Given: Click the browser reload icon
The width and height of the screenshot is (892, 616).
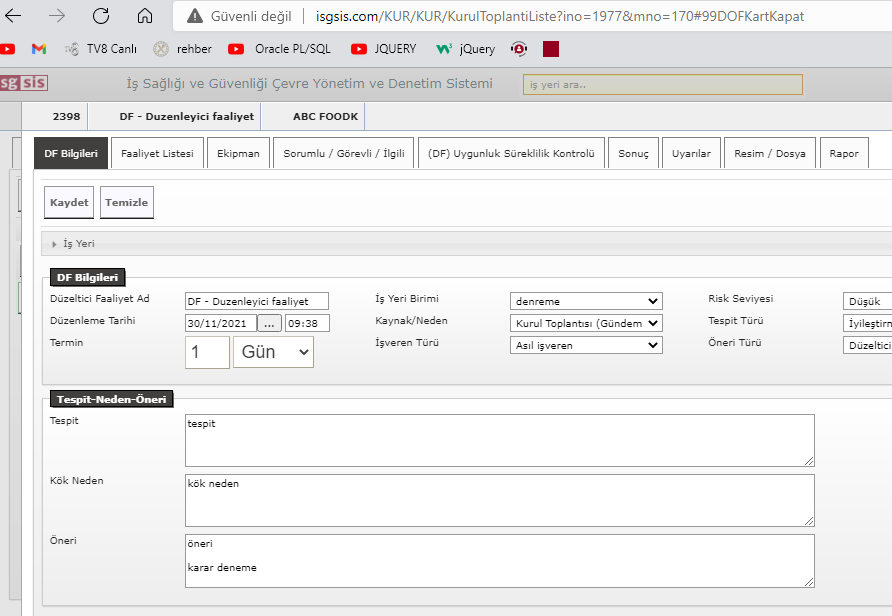Looking at the screenshot, I should 101,16.
